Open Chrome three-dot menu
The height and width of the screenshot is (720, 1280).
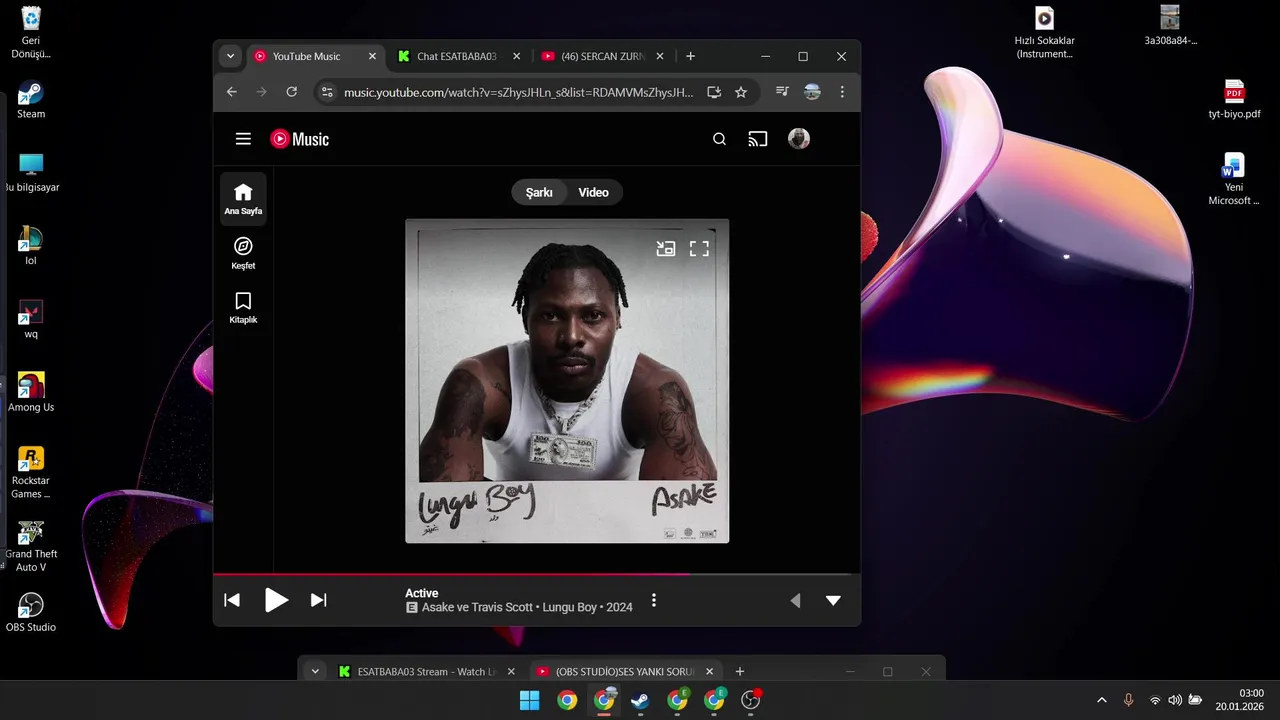pyautogui.click(x=842, y=92)
